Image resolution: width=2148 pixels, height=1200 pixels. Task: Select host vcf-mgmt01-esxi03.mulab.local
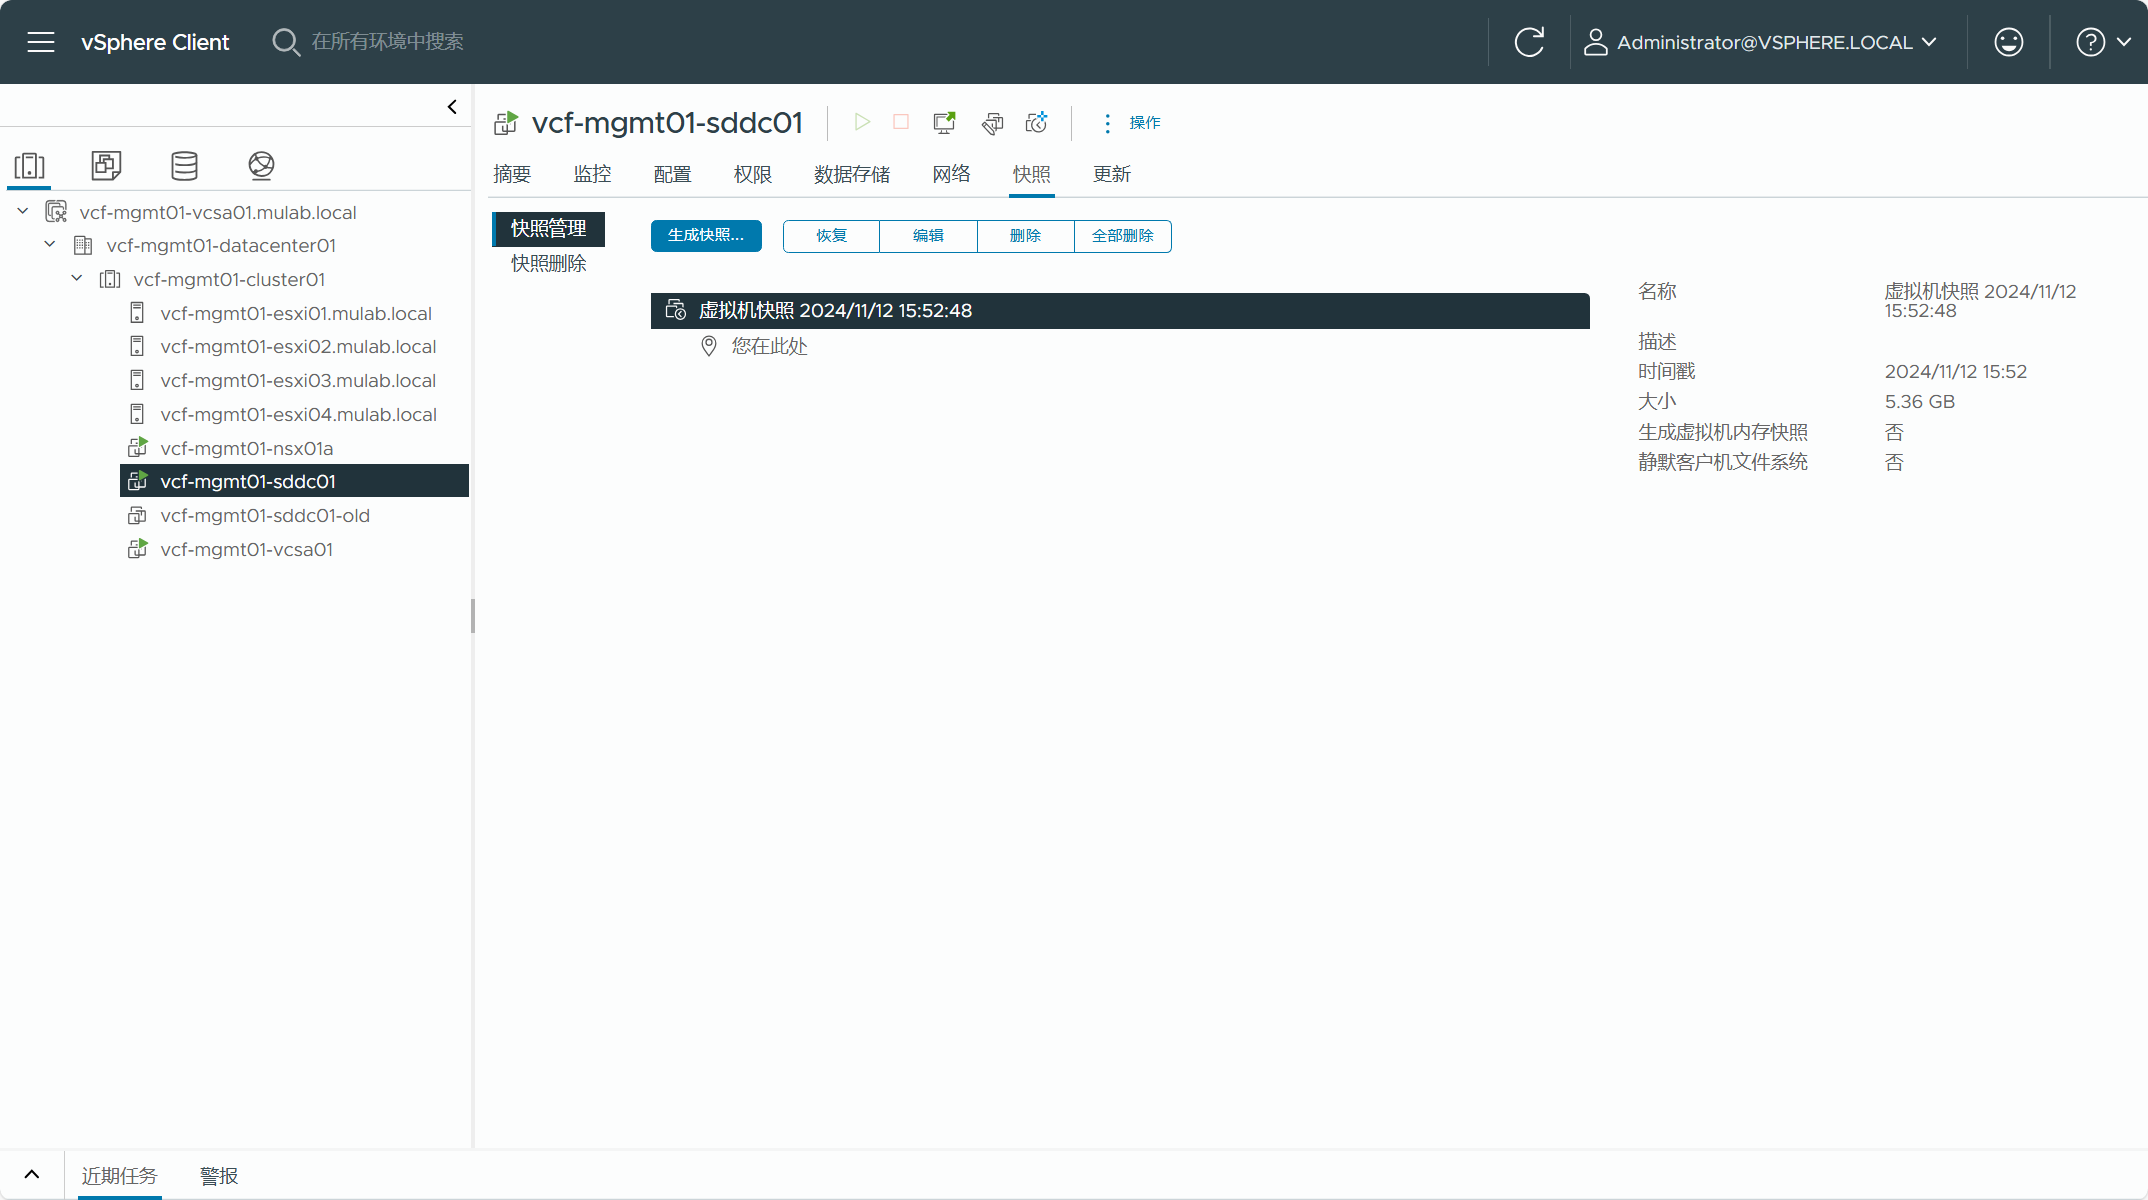tap(298, 380)
